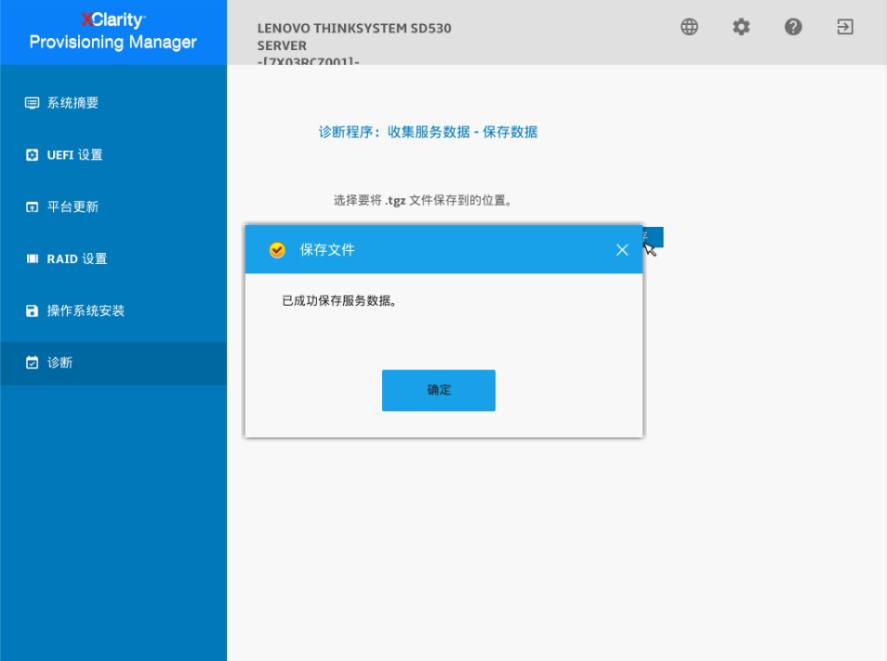Switch to the UEFI 设置 section
Screen dimensions: 887x661
75,154
